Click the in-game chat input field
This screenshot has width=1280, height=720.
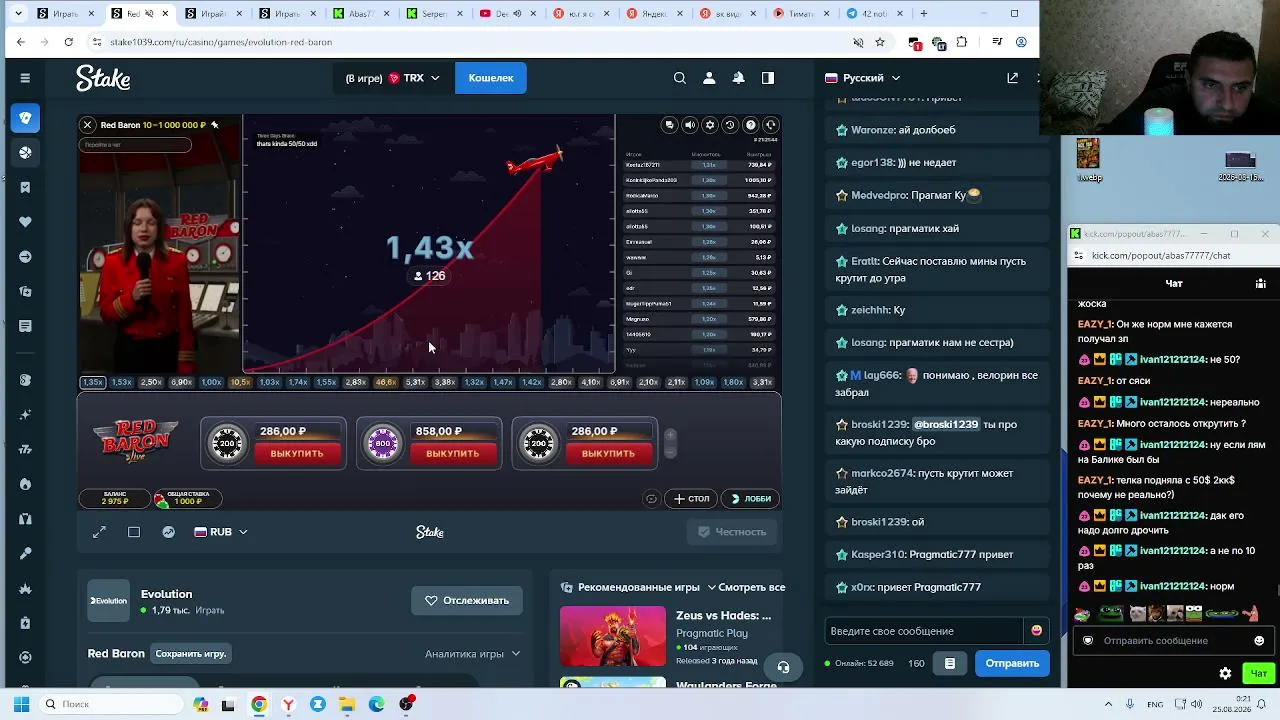pyautogui.click(x=135, y=145)
